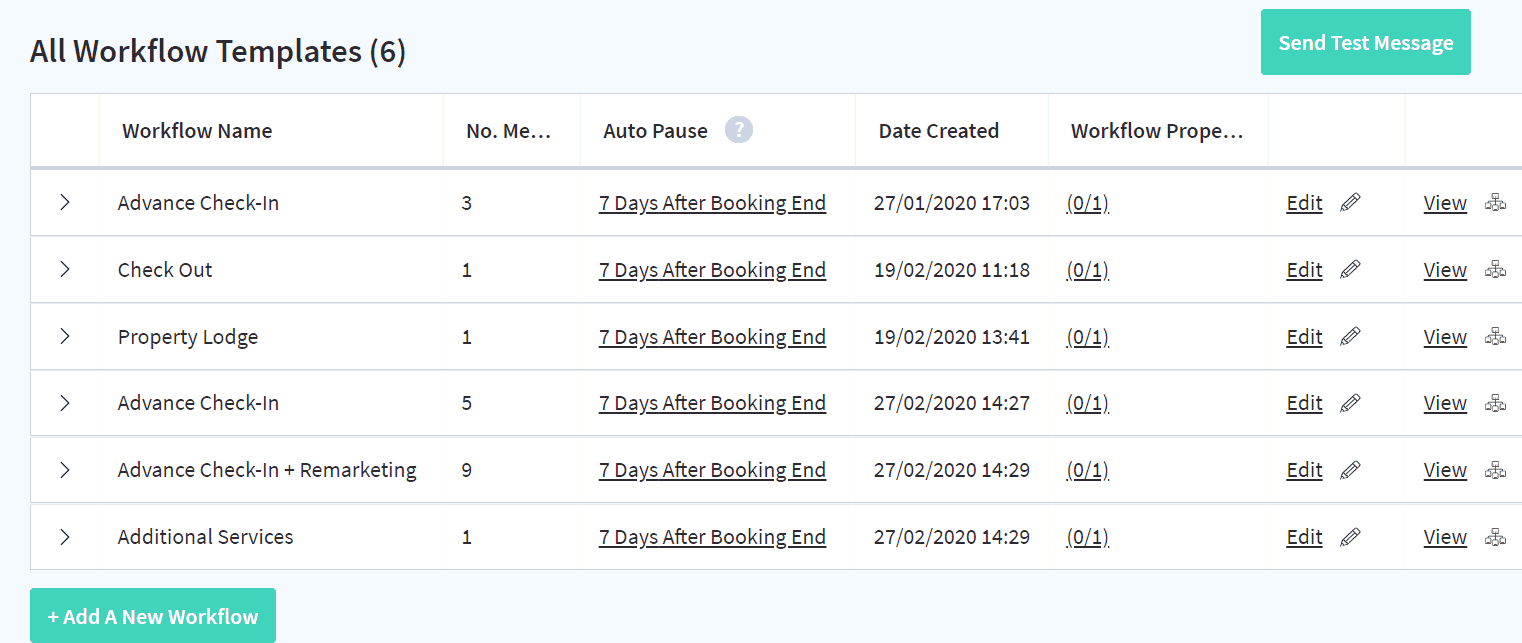The width and height of the screenshot is (1522, 643).
Task: Select the Property Lodge workflow name
Action: 188,337
